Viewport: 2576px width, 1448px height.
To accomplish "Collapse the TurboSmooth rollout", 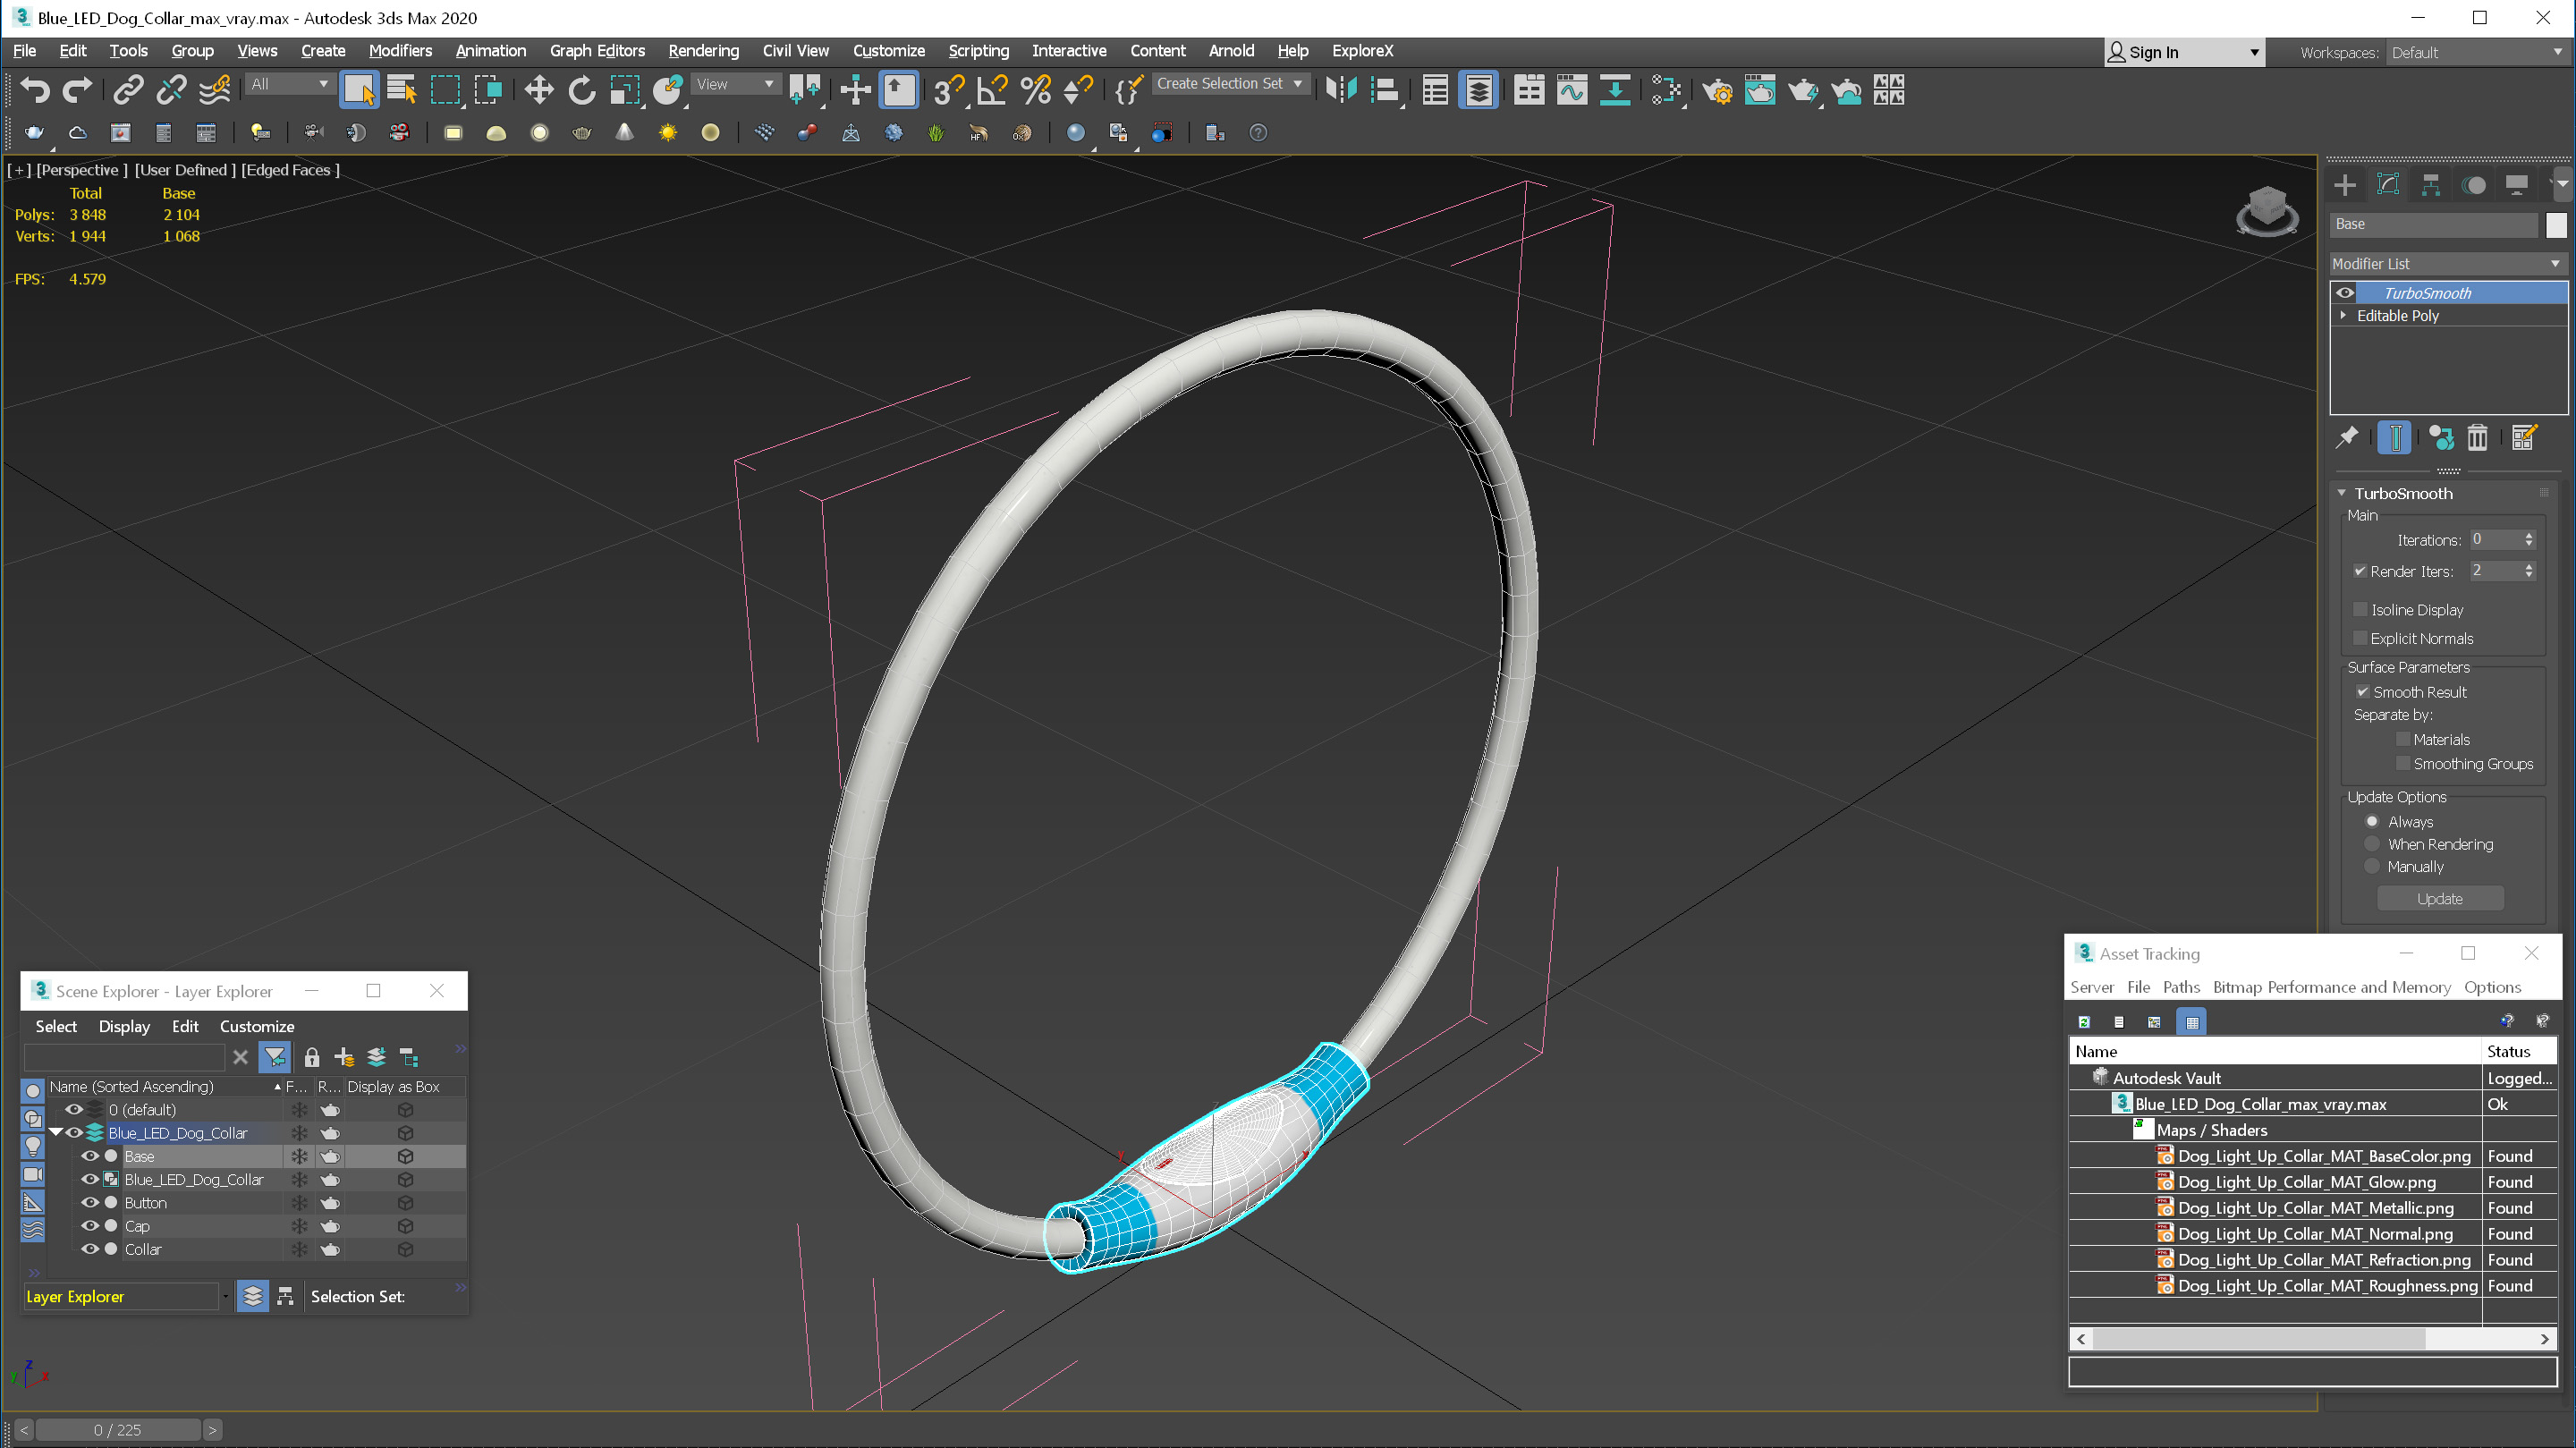I will click(2342, 493).
